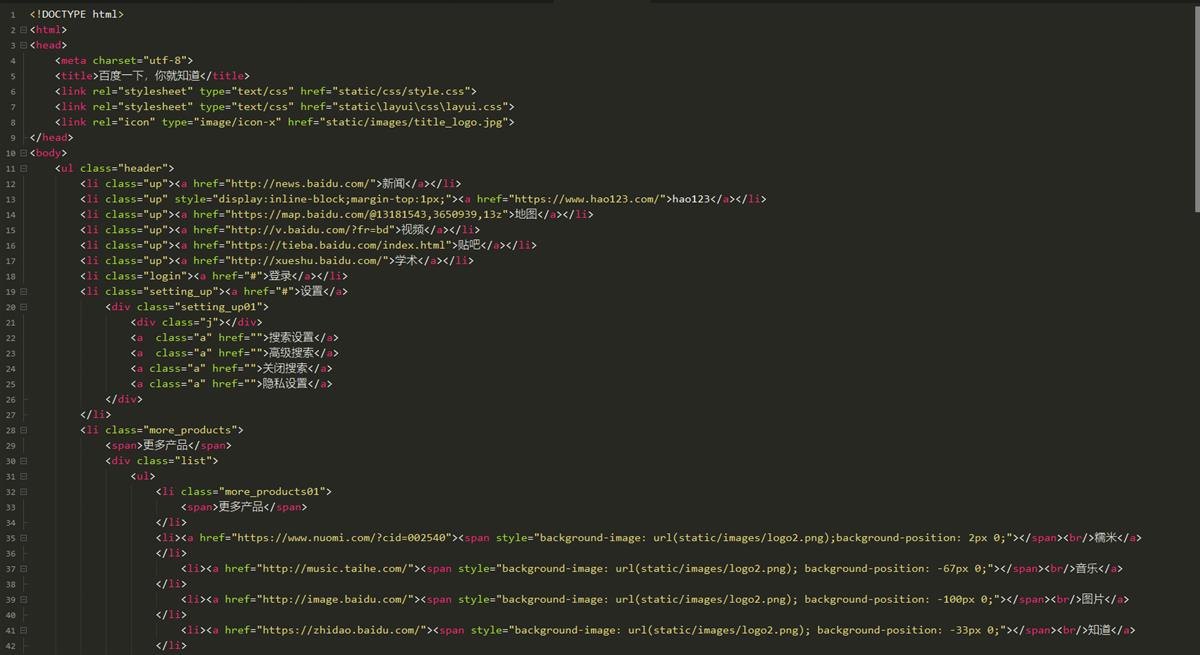Fold the ul class="header" block
The width and height of the screenshot is (1200, 655).
click(23, 168)
